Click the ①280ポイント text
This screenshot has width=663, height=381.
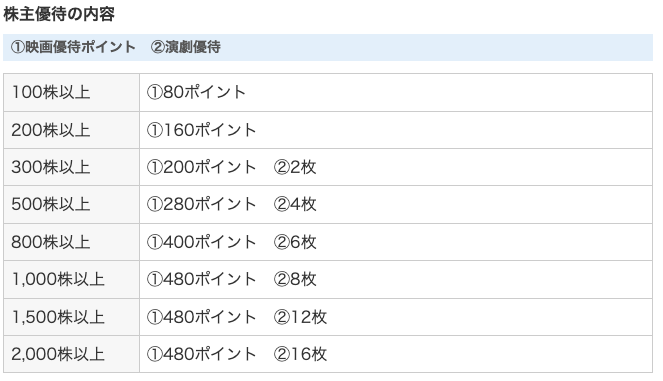pyautogui.click(x=201, y=204)
